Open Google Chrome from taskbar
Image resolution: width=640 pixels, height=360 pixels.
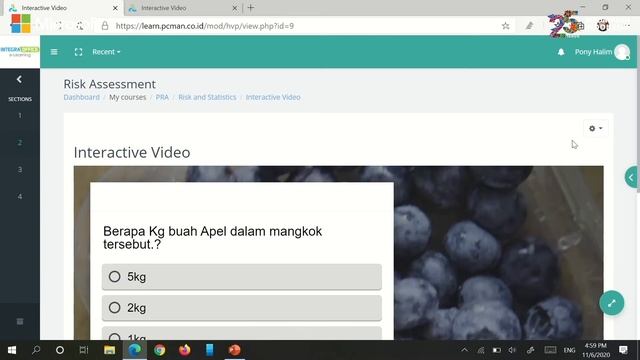(x=160, y=350)
